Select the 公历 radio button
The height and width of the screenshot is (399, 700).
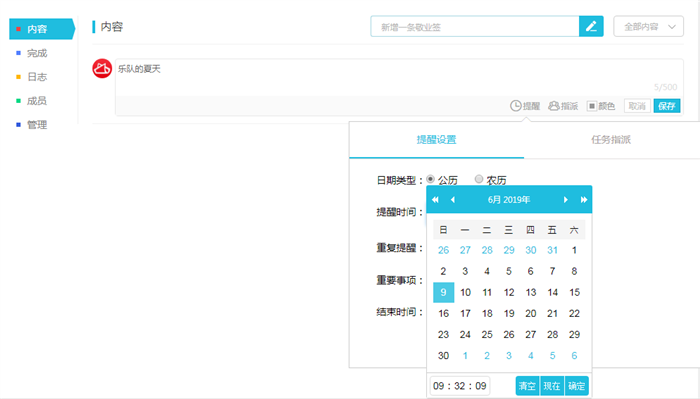tap(430, 179)
